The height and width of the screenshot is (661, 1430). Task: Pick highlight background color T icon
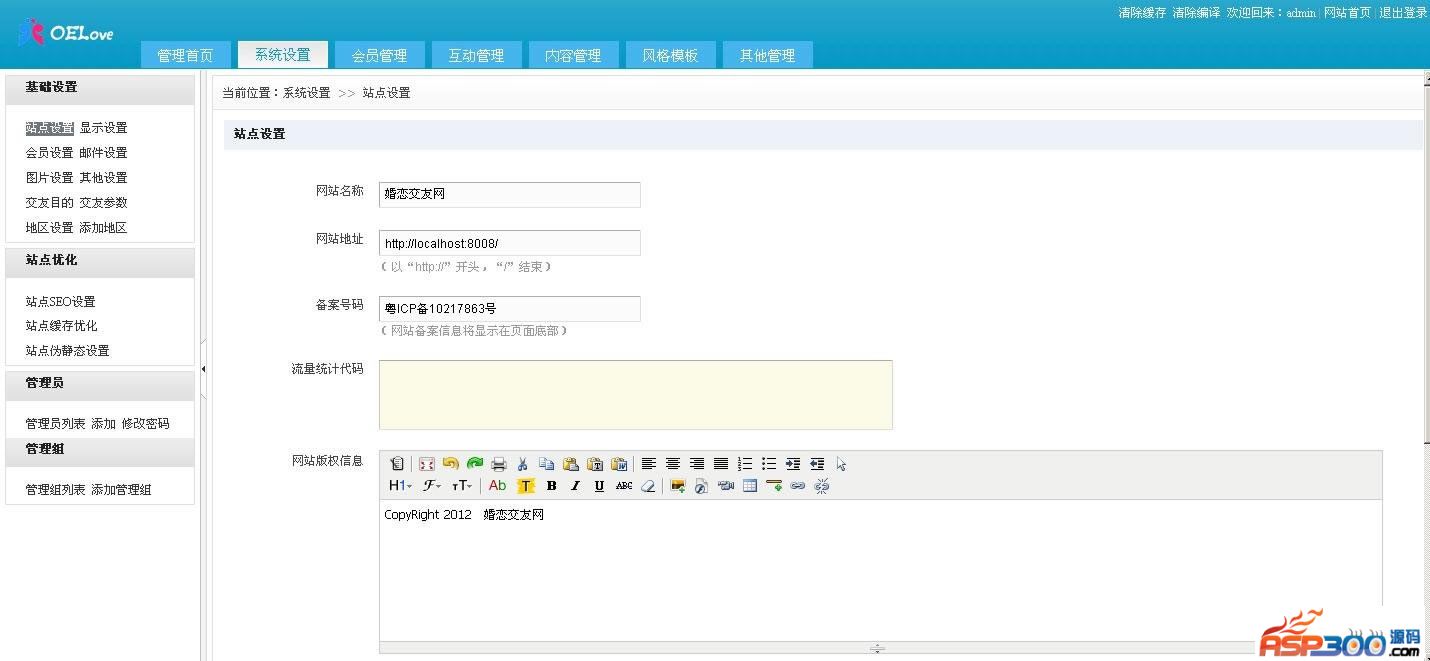coord(526,486)
